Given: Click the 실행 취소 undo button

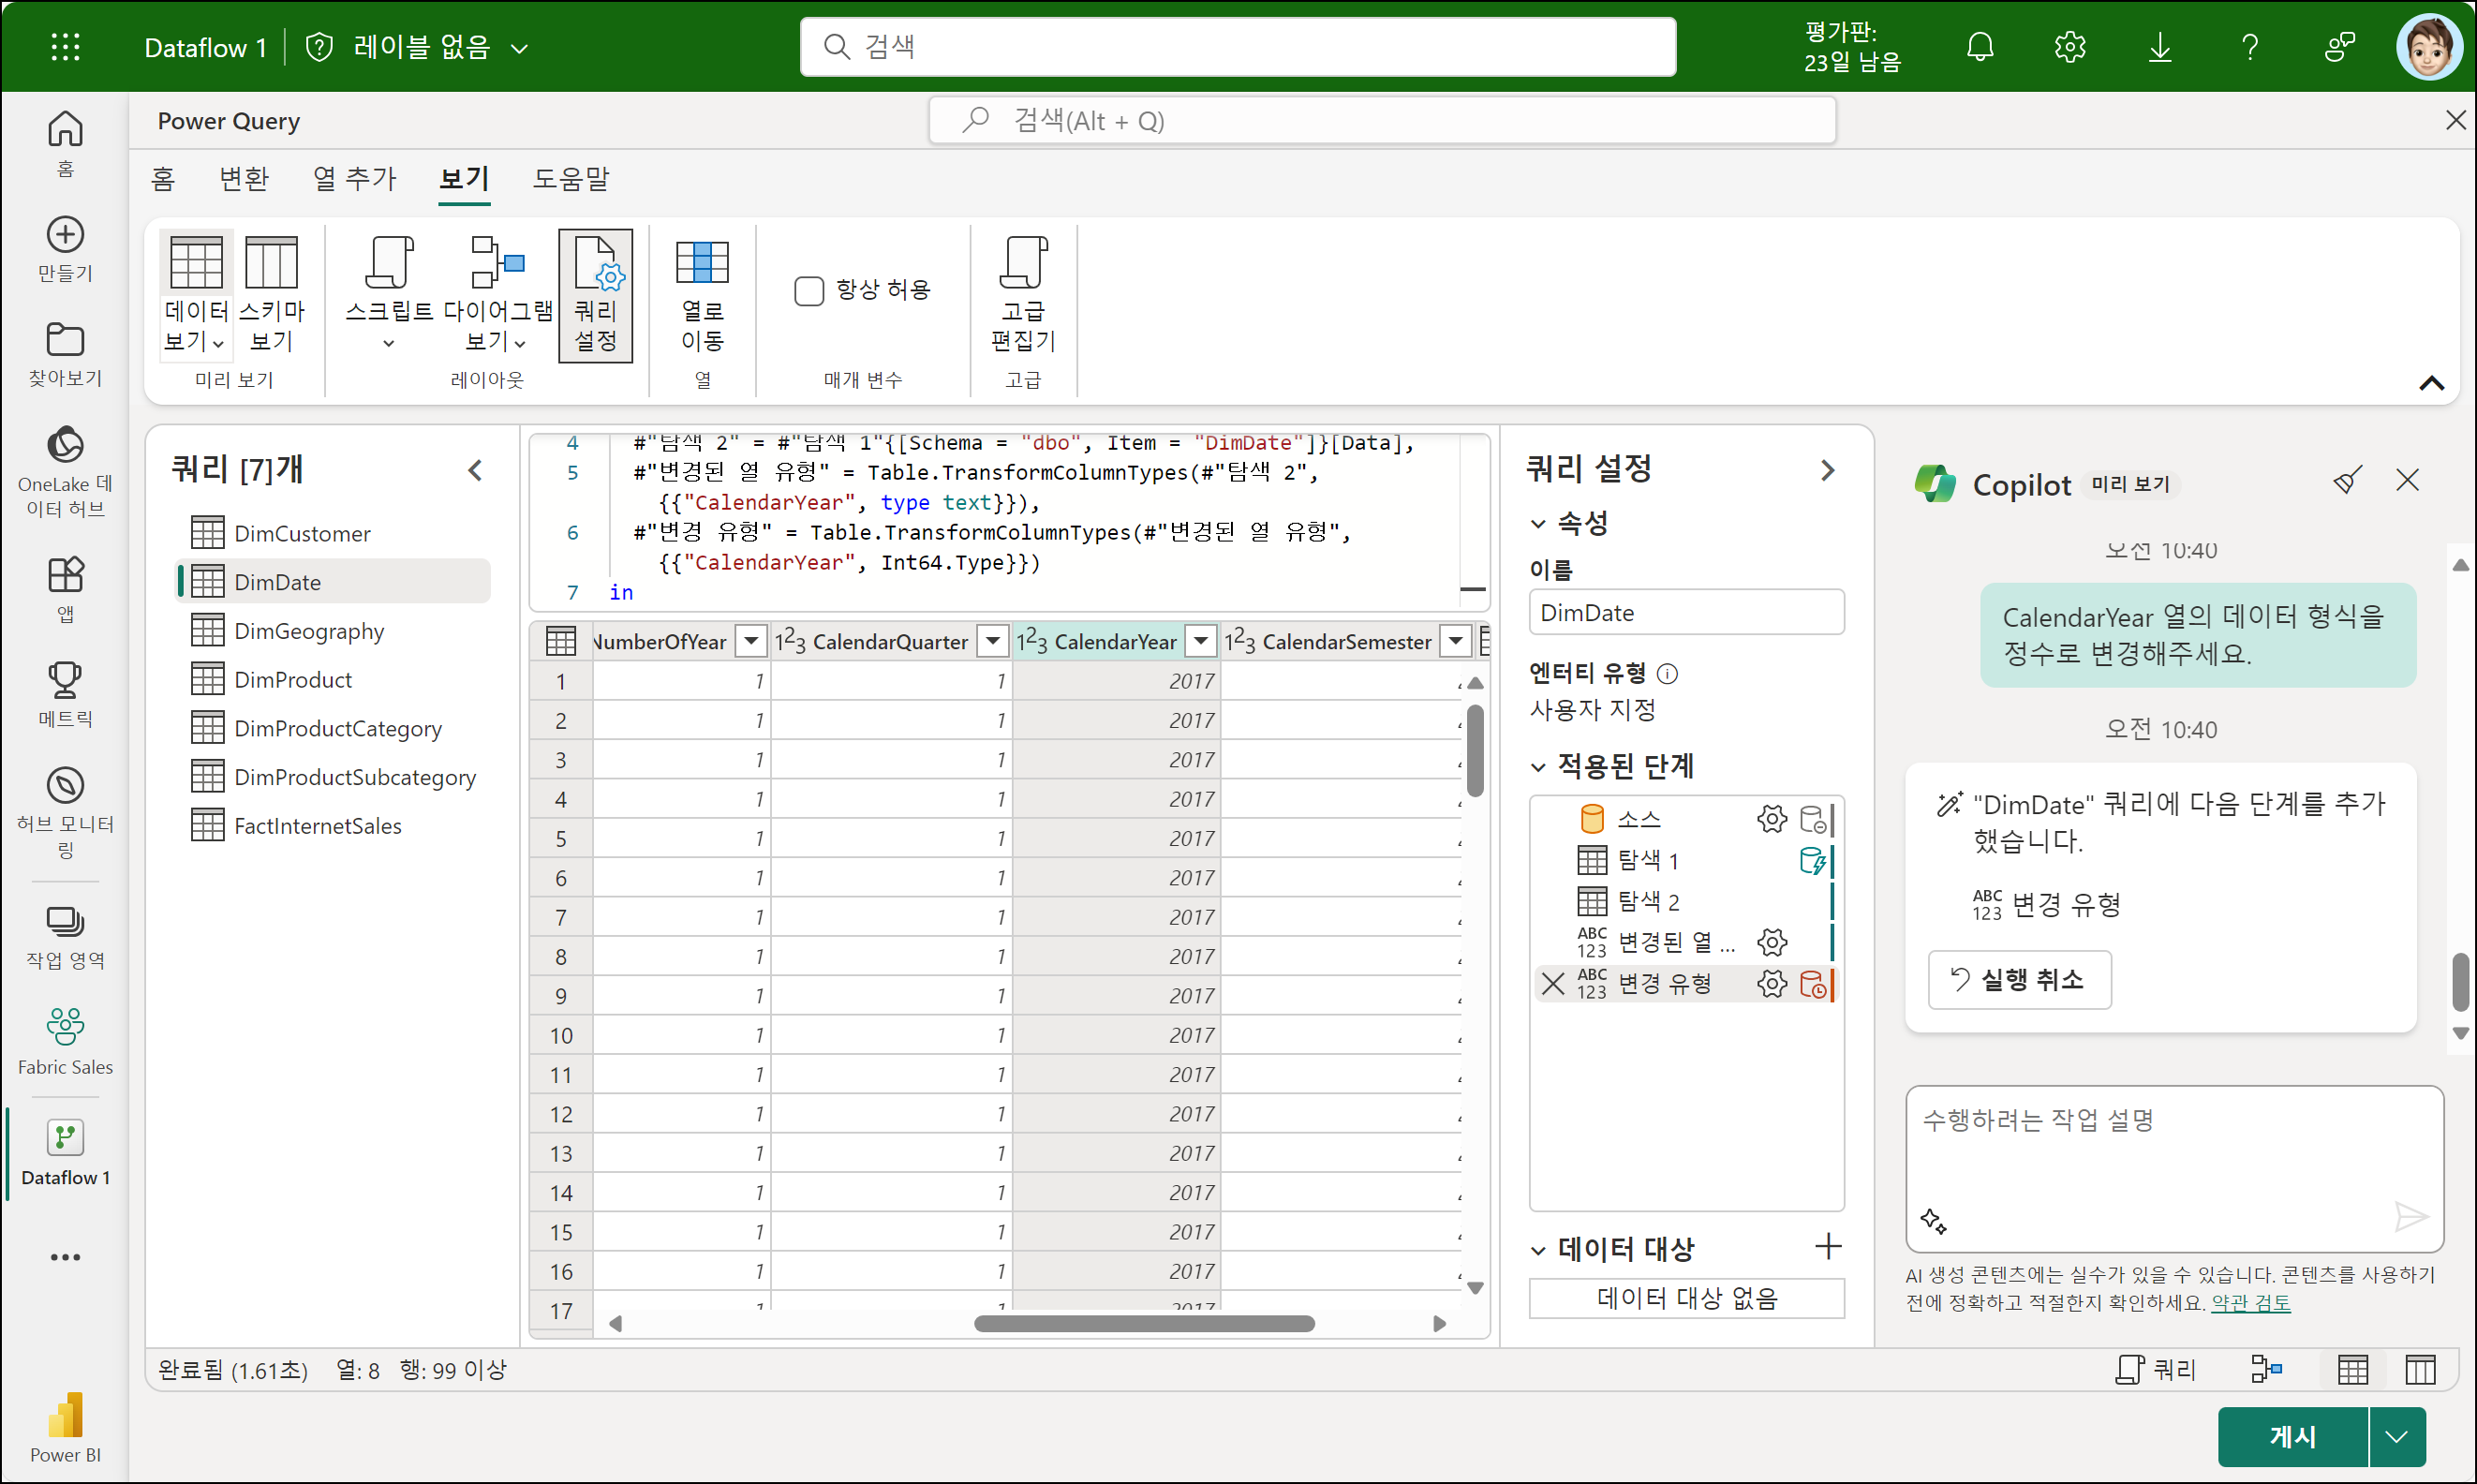Looking at the screenshot, I should [x=2019, y=980].
